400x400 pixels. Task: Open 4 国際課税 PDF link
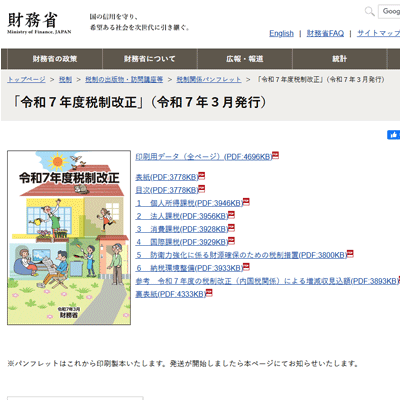tap(182, 242)
